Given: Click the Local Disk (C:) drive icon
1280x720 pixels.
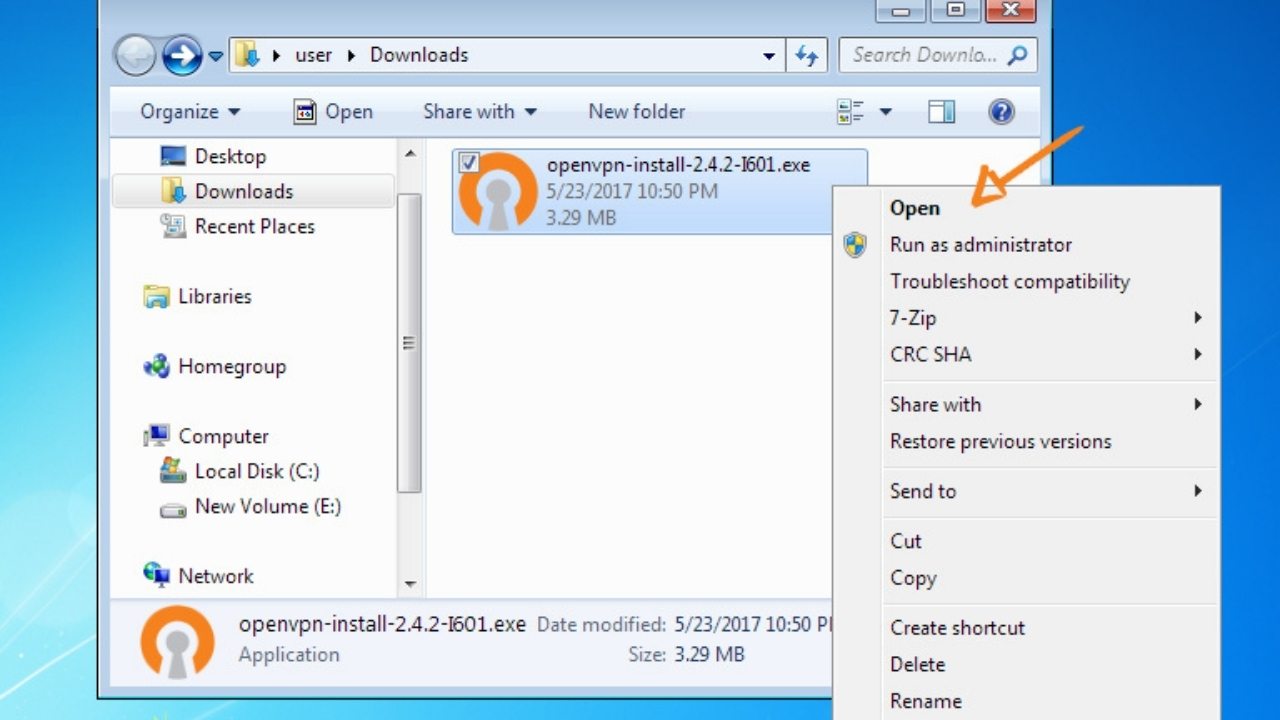Looking at the screenshot, I should tap(173, 471).
